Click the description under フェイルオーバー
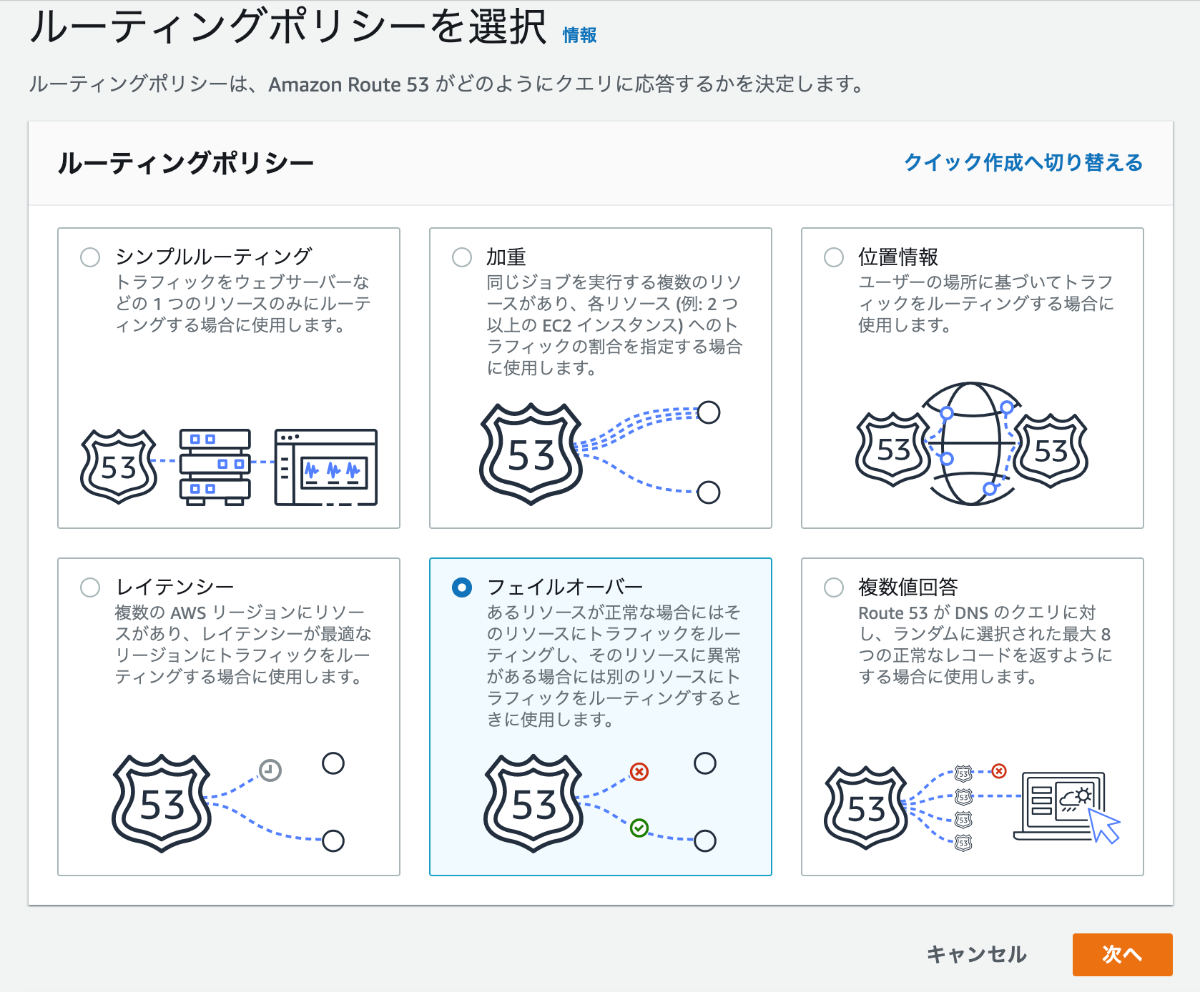The height and width of the screenshot is (992, 1200). (x=614, y=666)
